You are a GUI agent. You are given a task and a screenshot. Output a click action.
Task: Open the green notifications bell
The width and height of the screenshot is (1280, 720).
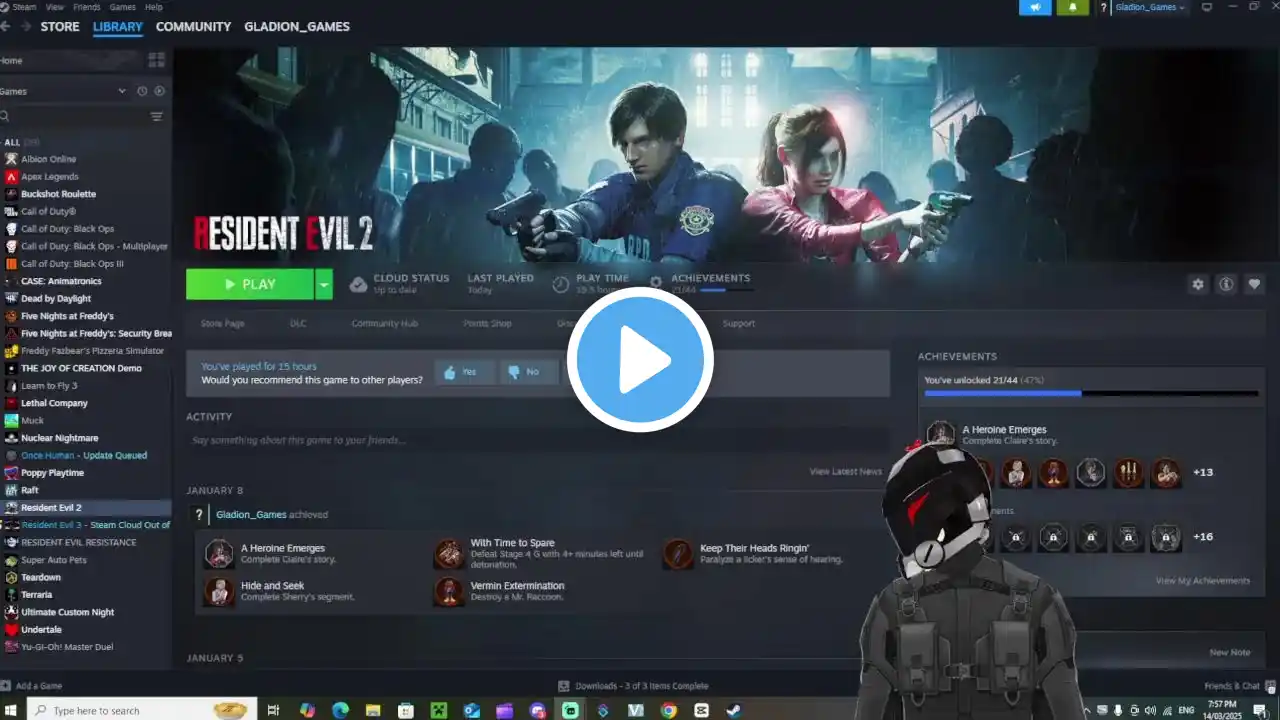pyautogui.click(x=1073, y=7)
